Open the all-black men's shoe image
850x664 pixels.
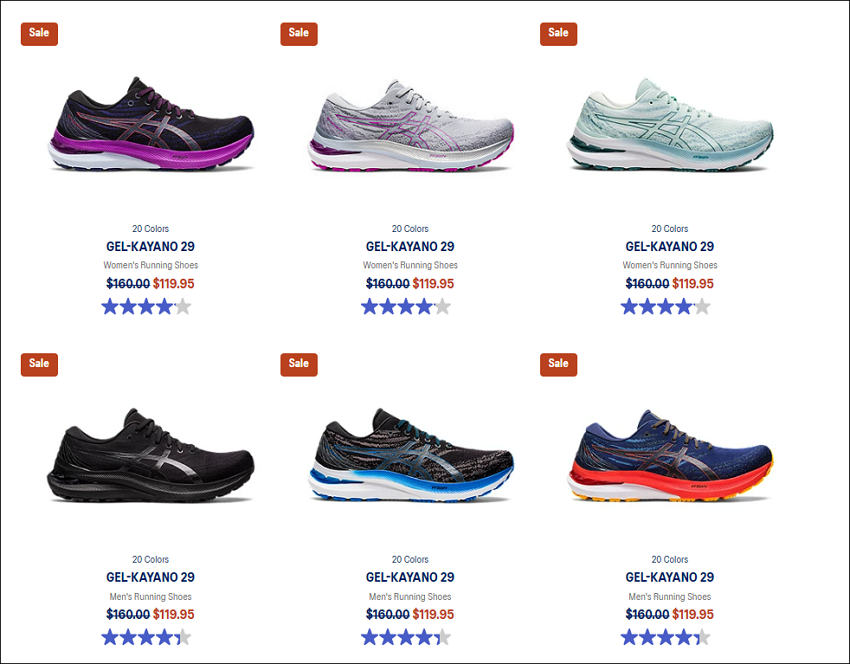[151, 455]
